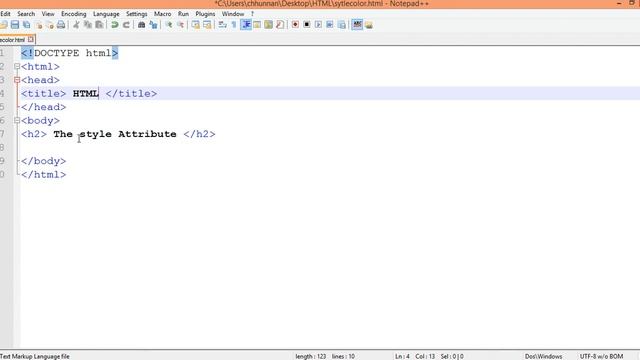Open the Macro menu

[x=162, y=14]
